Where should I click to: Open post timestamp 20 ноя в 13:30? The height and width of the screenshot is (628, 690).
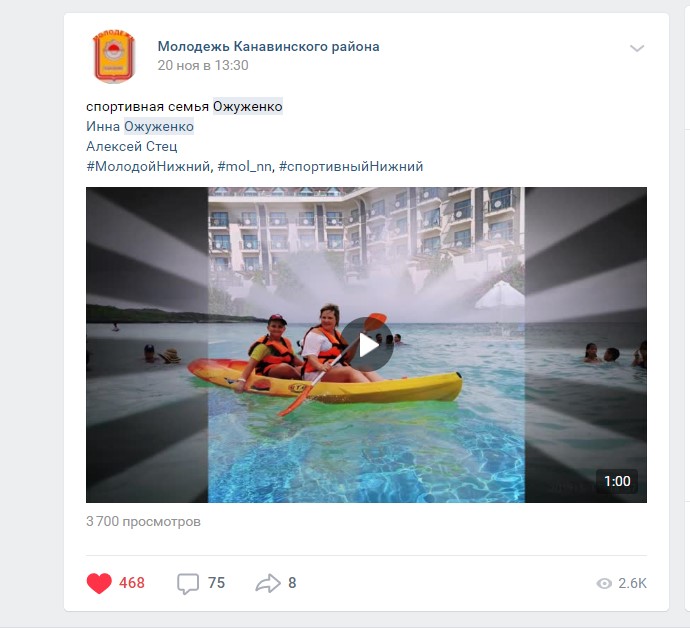coord(203,65)
